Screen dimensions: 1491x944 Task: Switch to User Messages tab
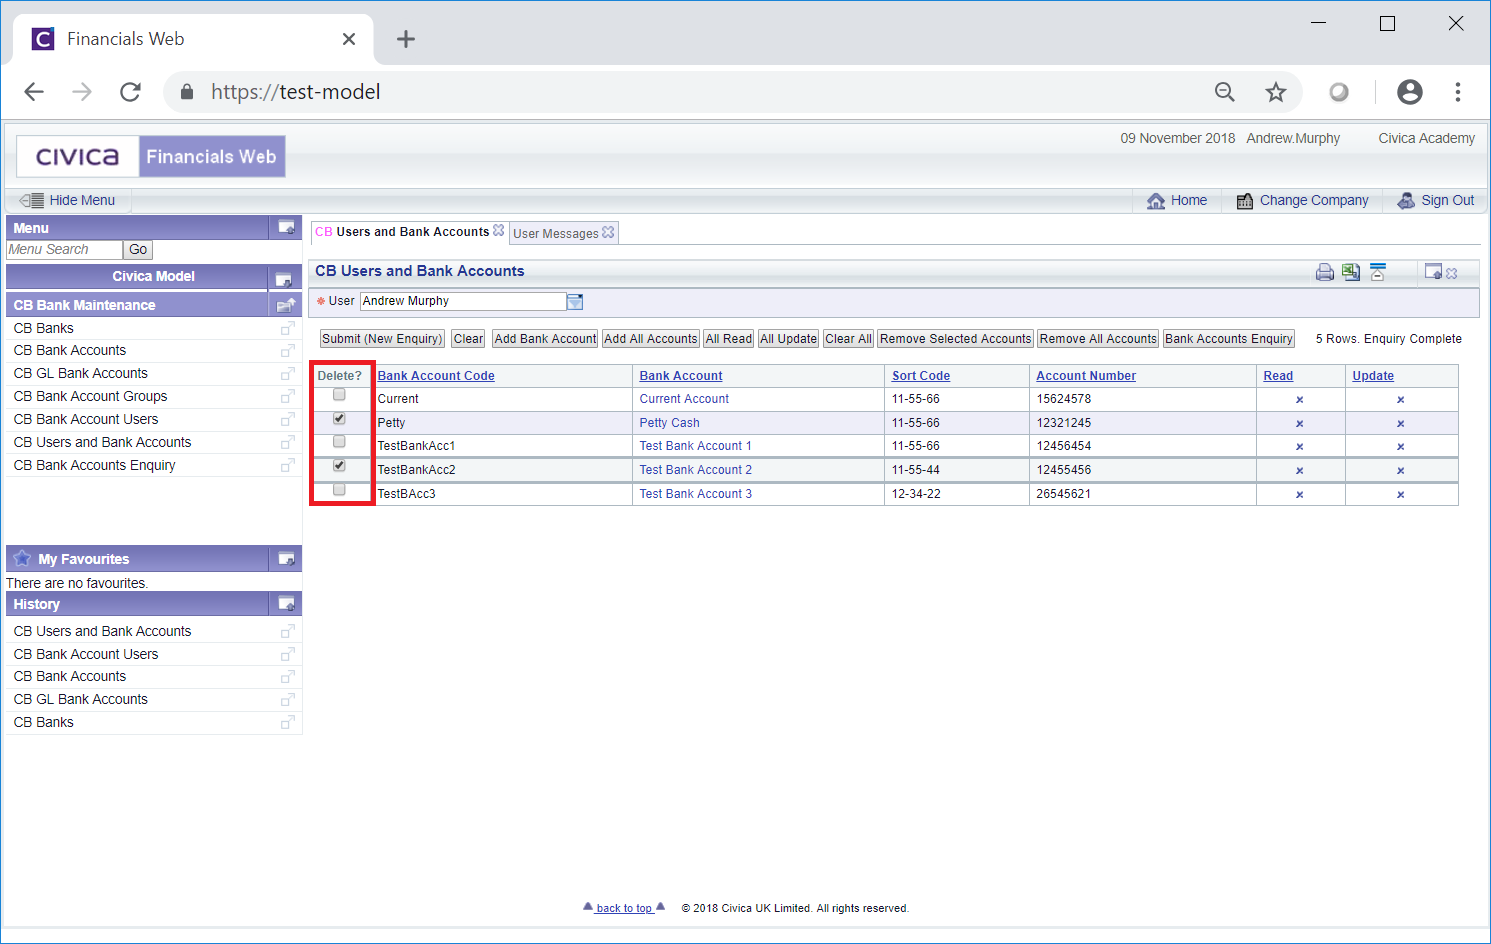coord(556,233)
